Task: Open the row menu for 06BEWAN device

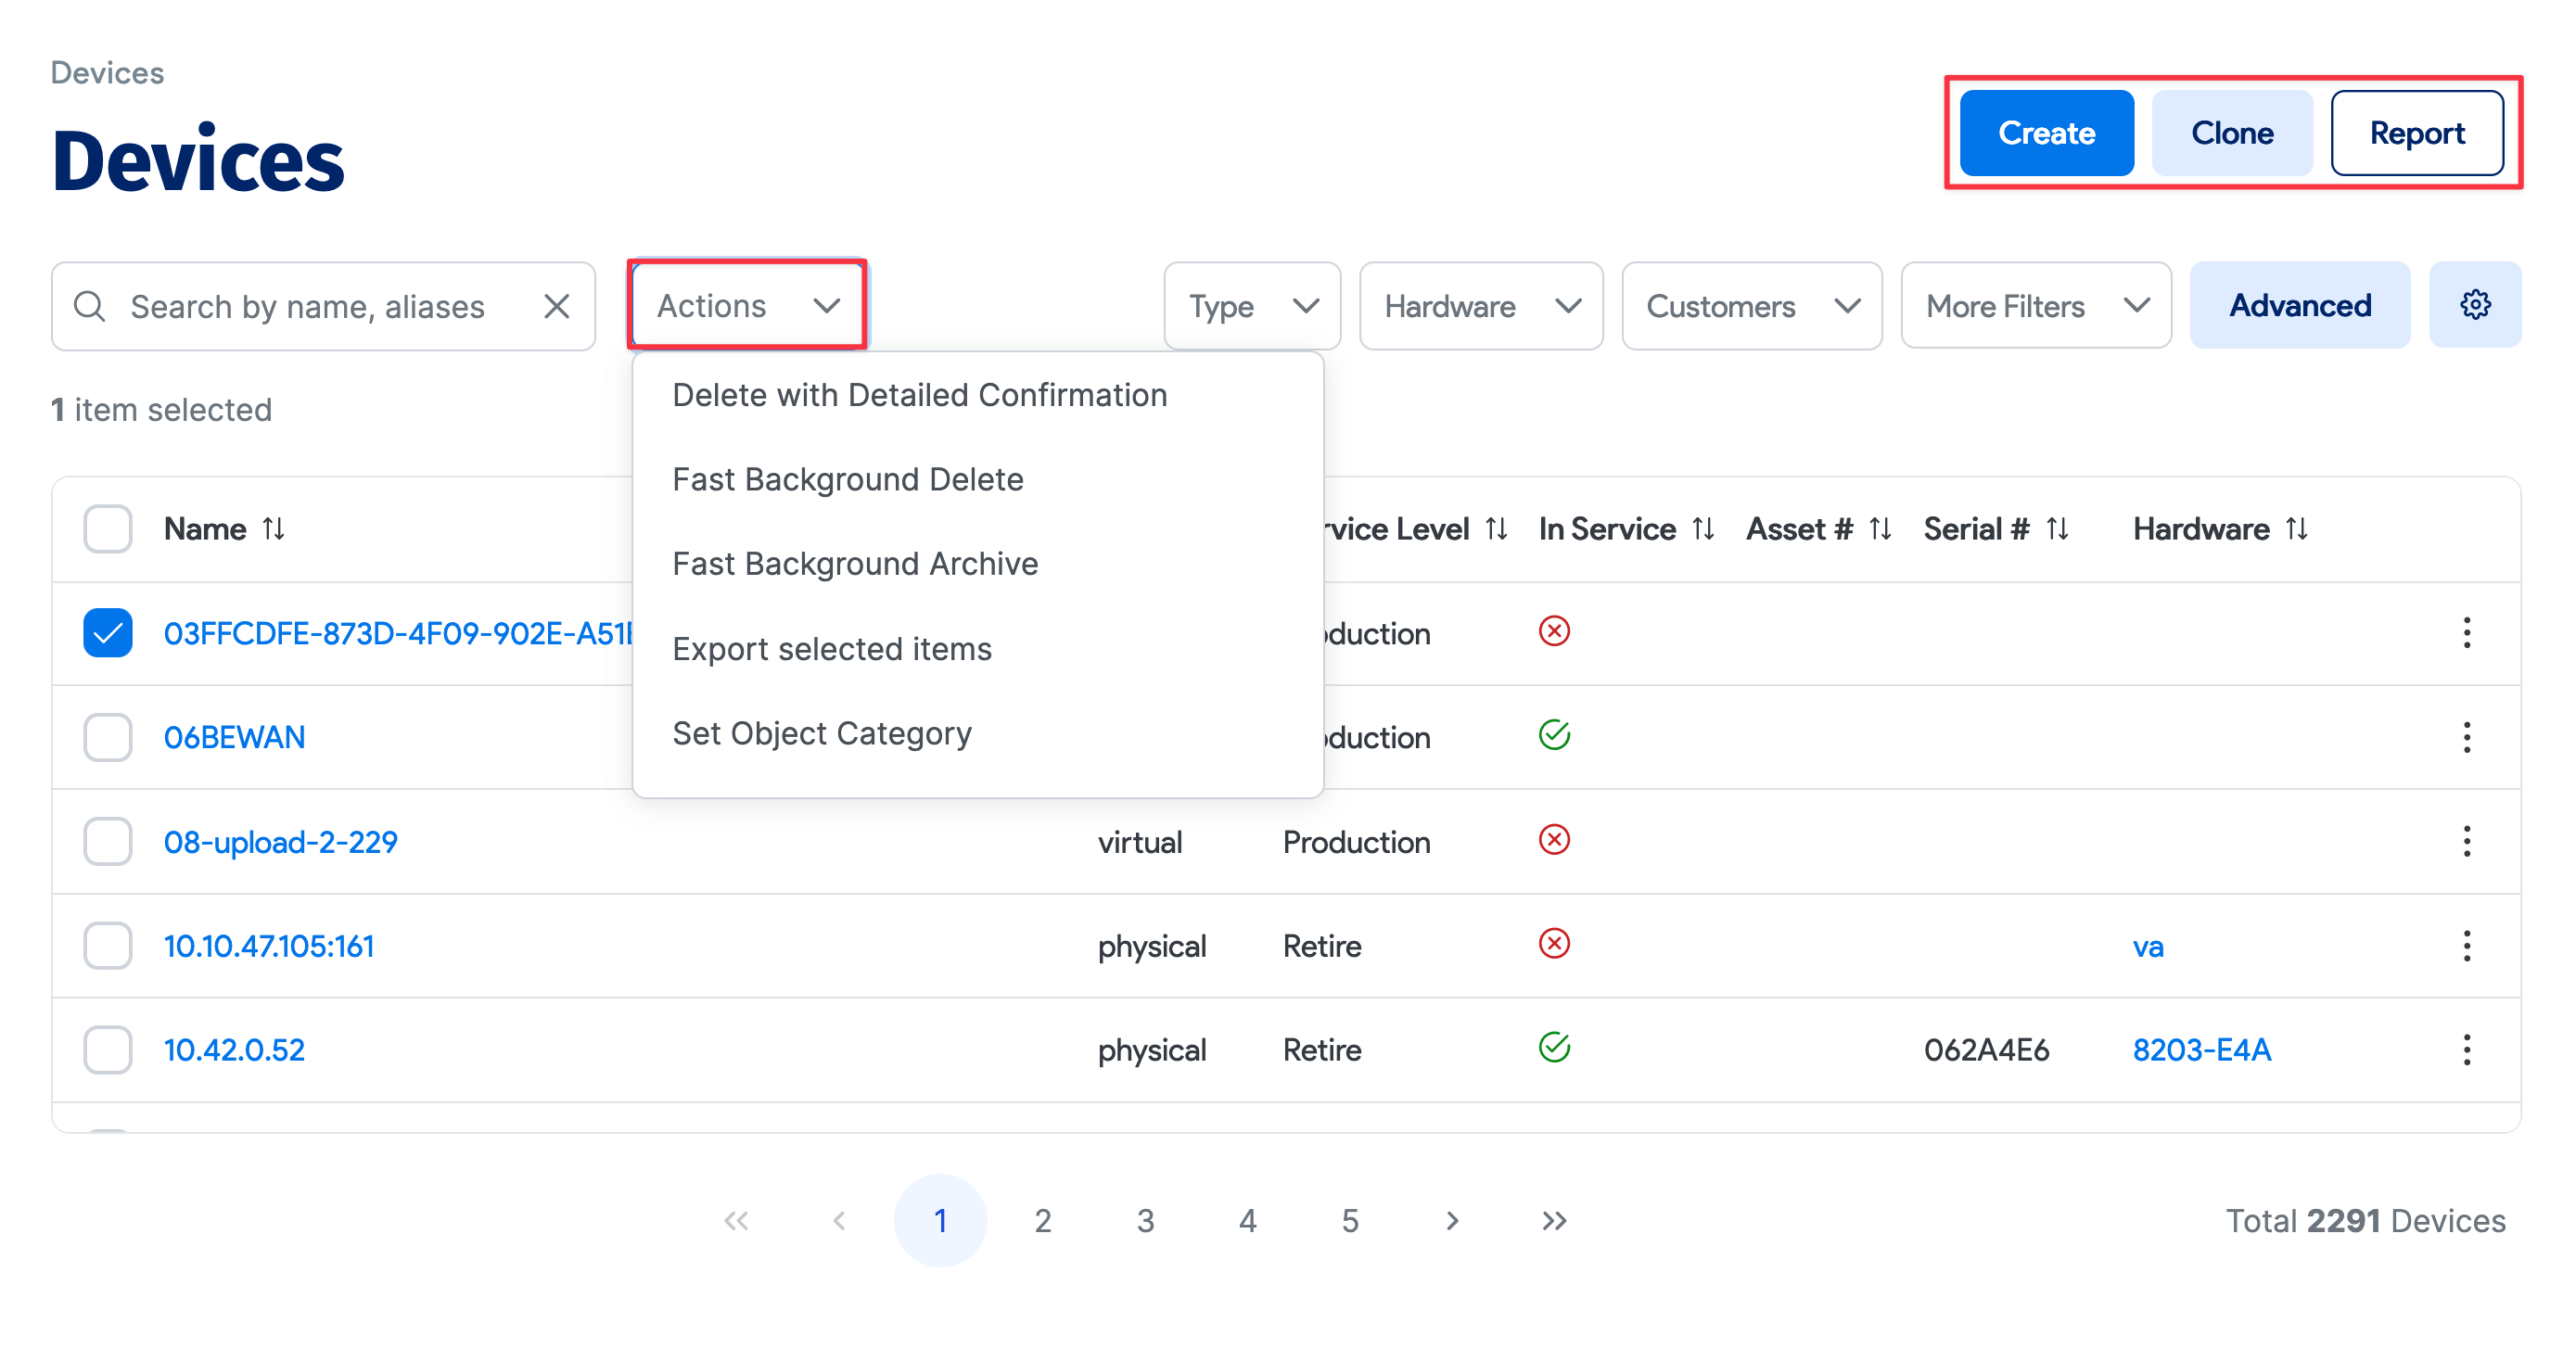Action: 2468,737
